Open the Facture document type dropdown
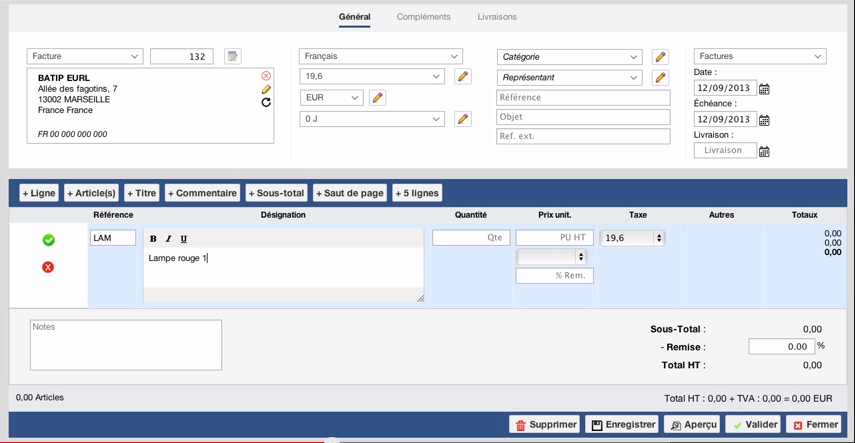Image resolution: width=855 pixels, height=443 pixels. click(85, 56)
